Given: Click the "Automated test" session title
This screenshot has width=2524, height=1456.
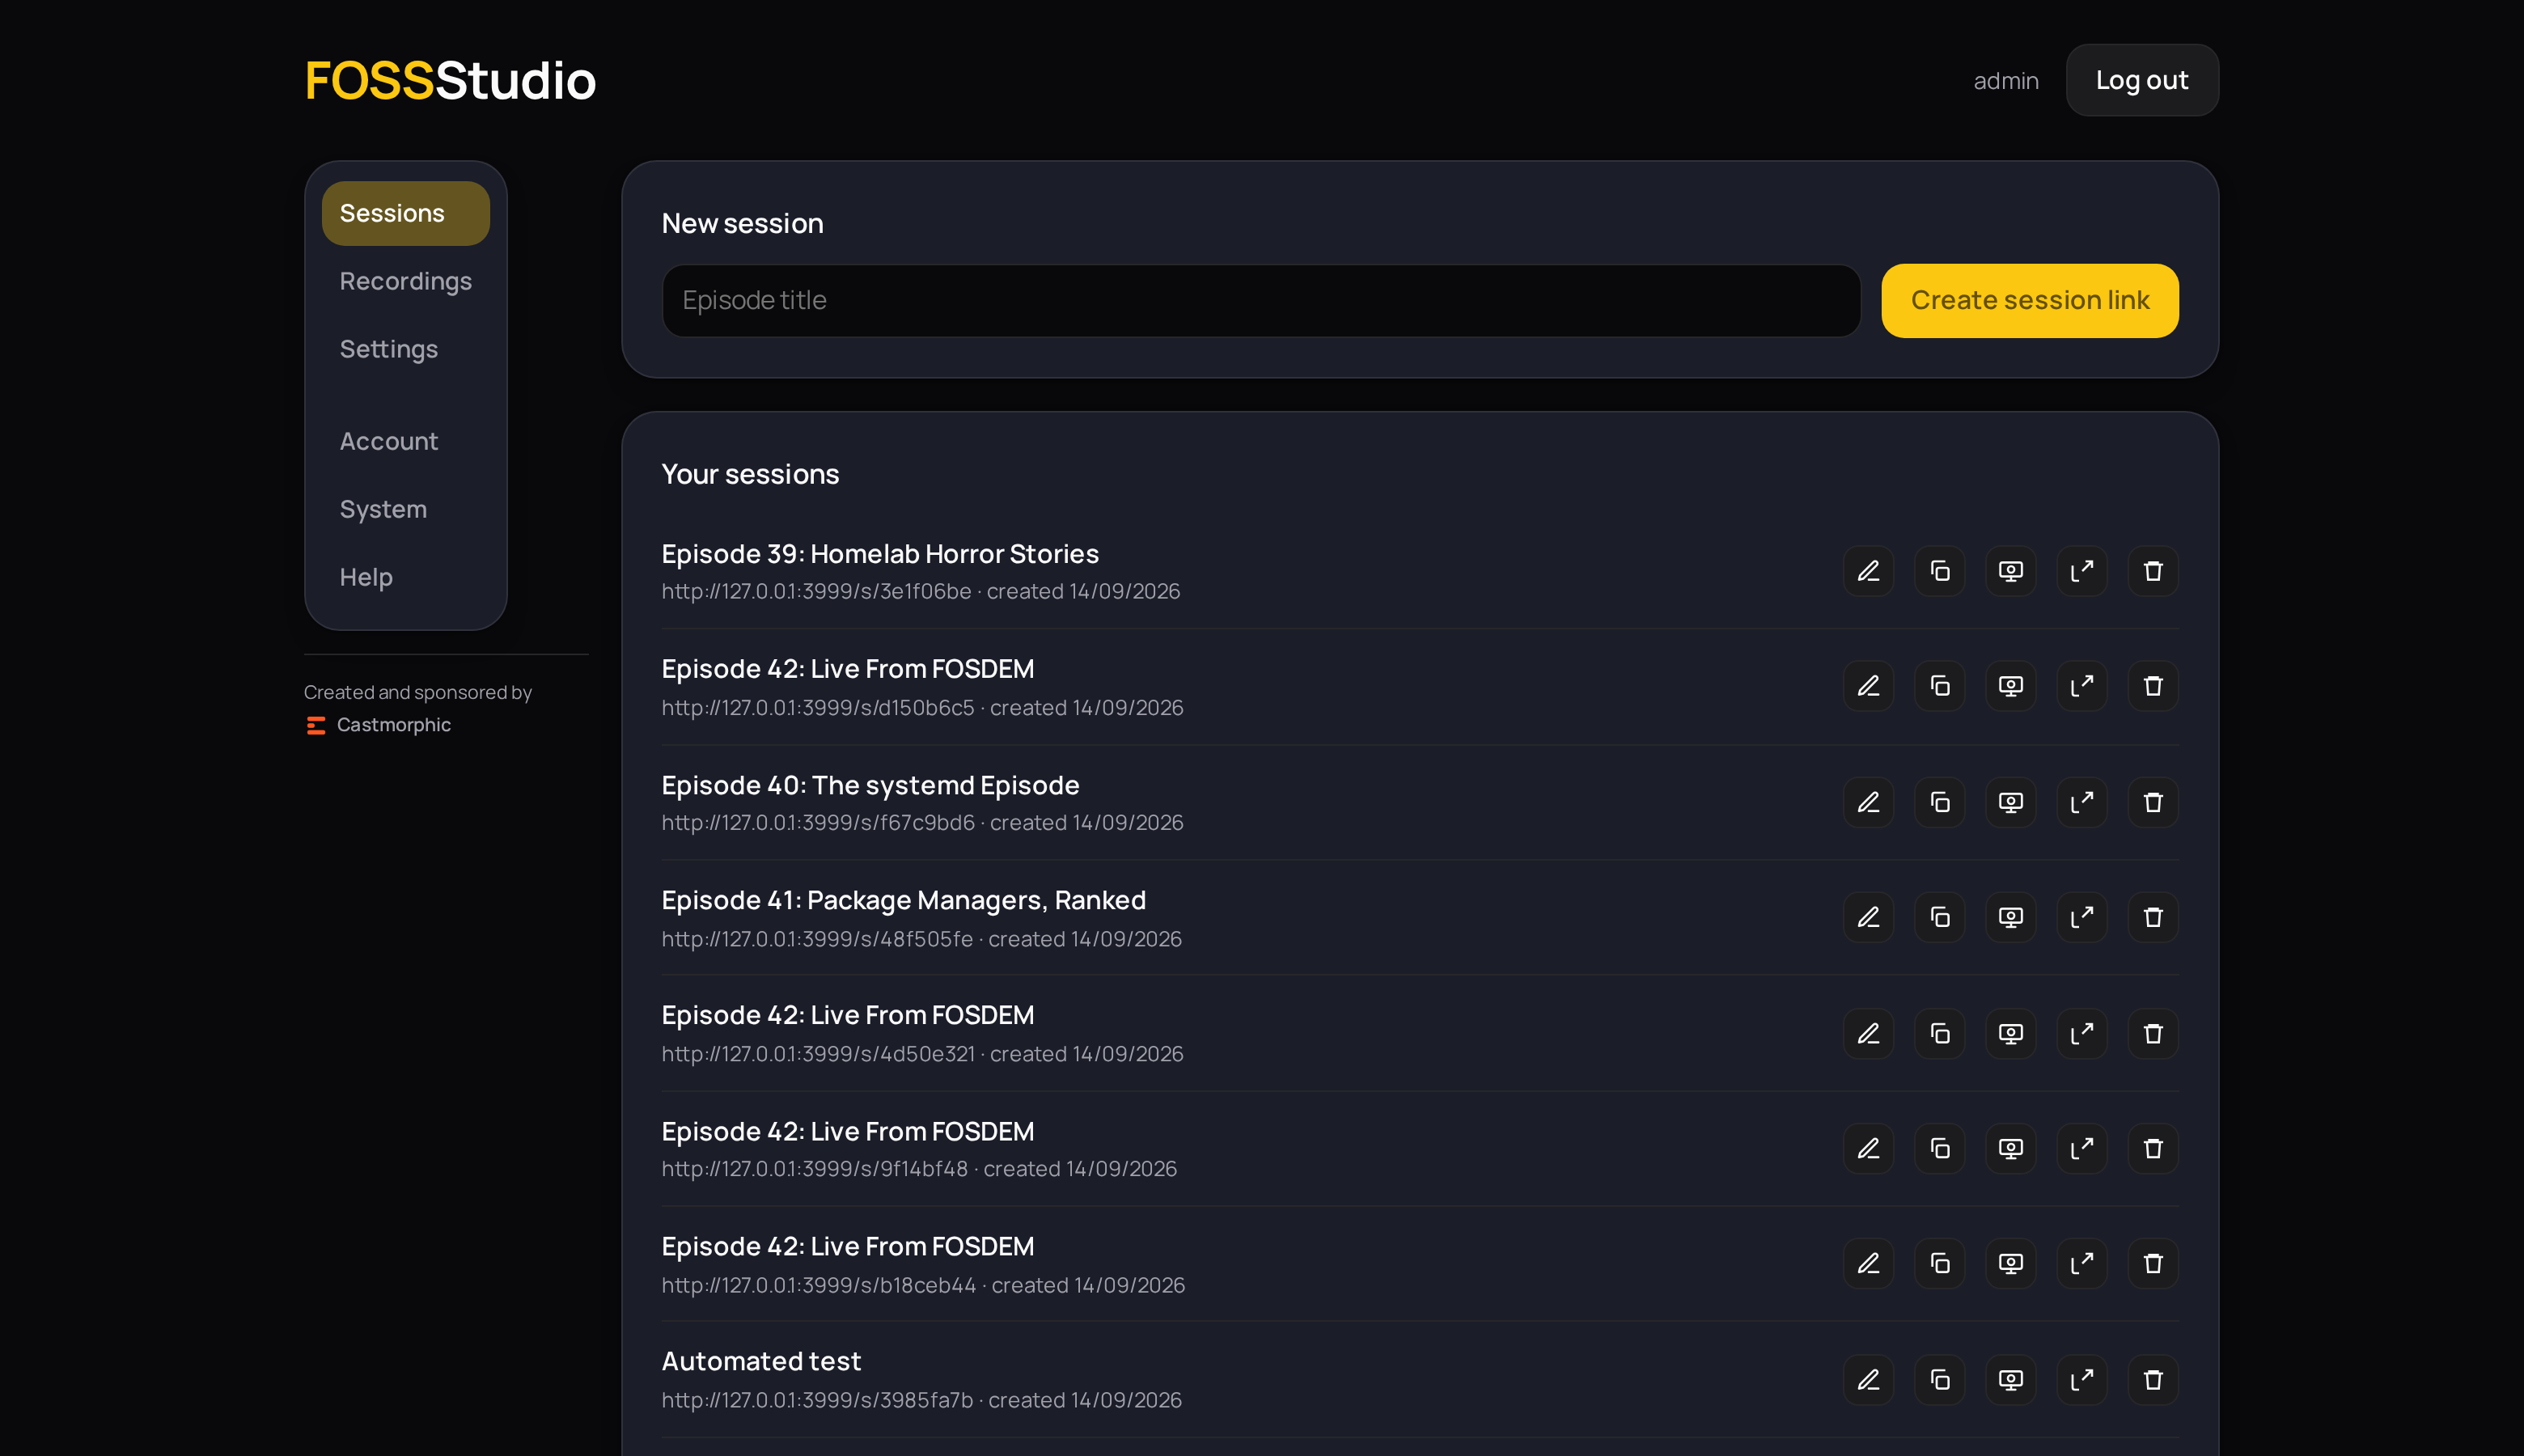Looking at the screenshot, I should (x=761, y=1361).
